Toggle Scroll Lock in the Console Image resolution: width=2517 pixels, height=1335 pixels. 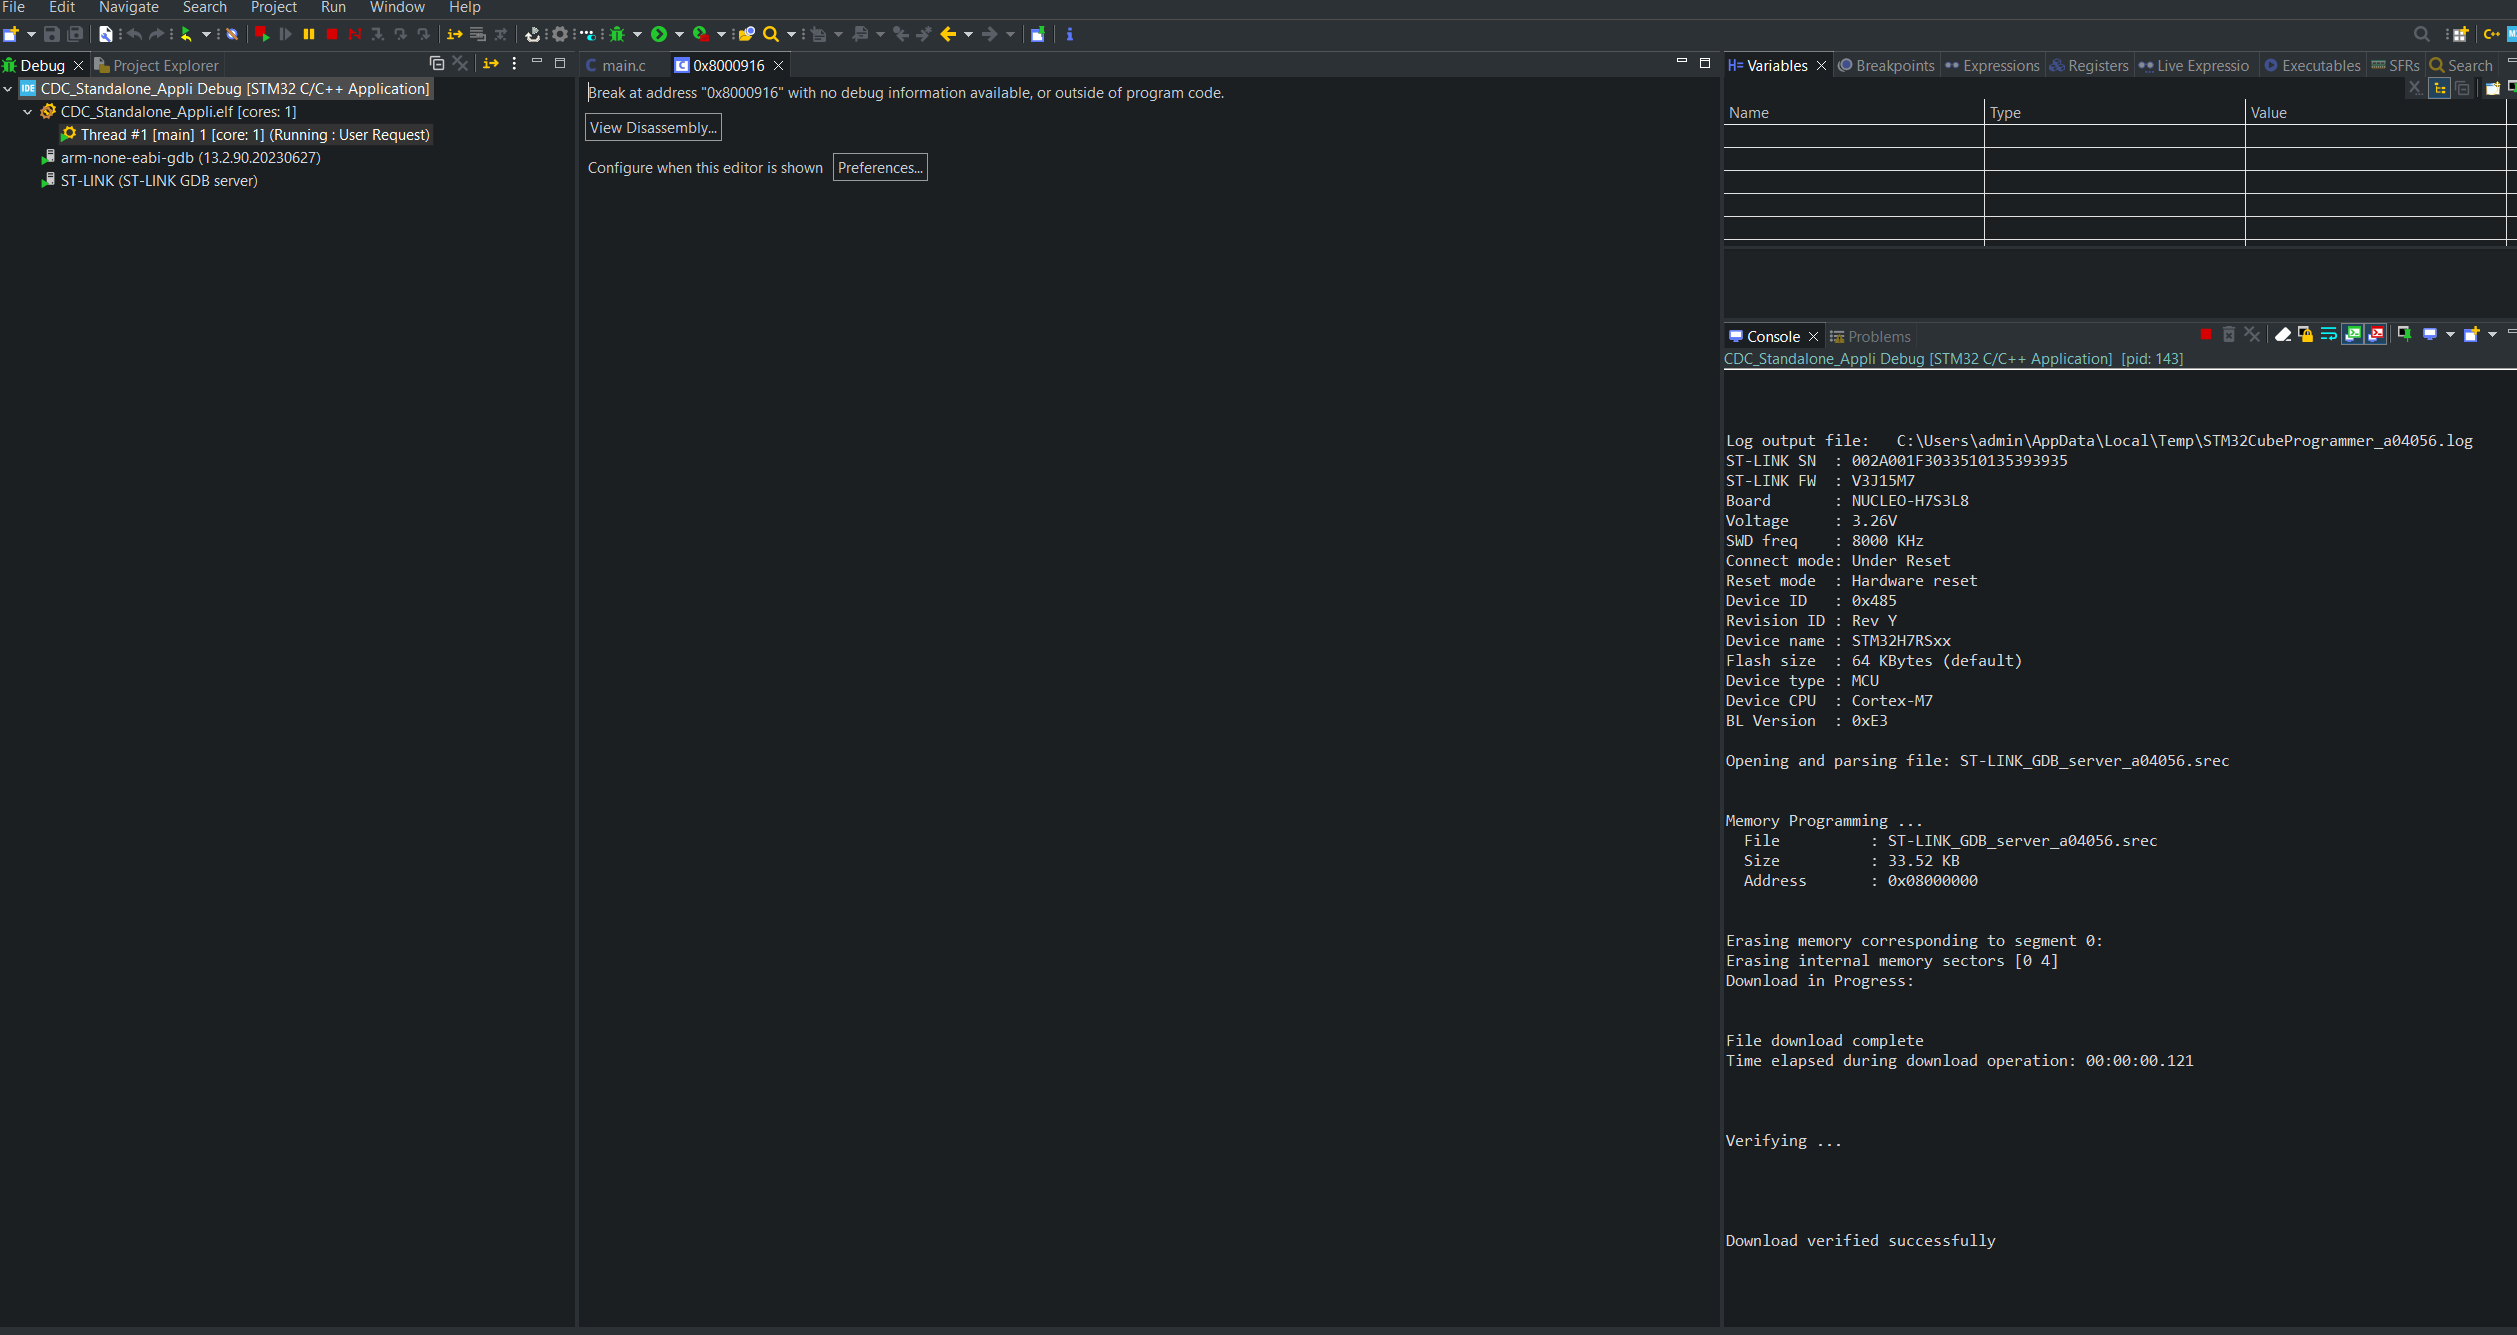click(x=2305, y=335)
